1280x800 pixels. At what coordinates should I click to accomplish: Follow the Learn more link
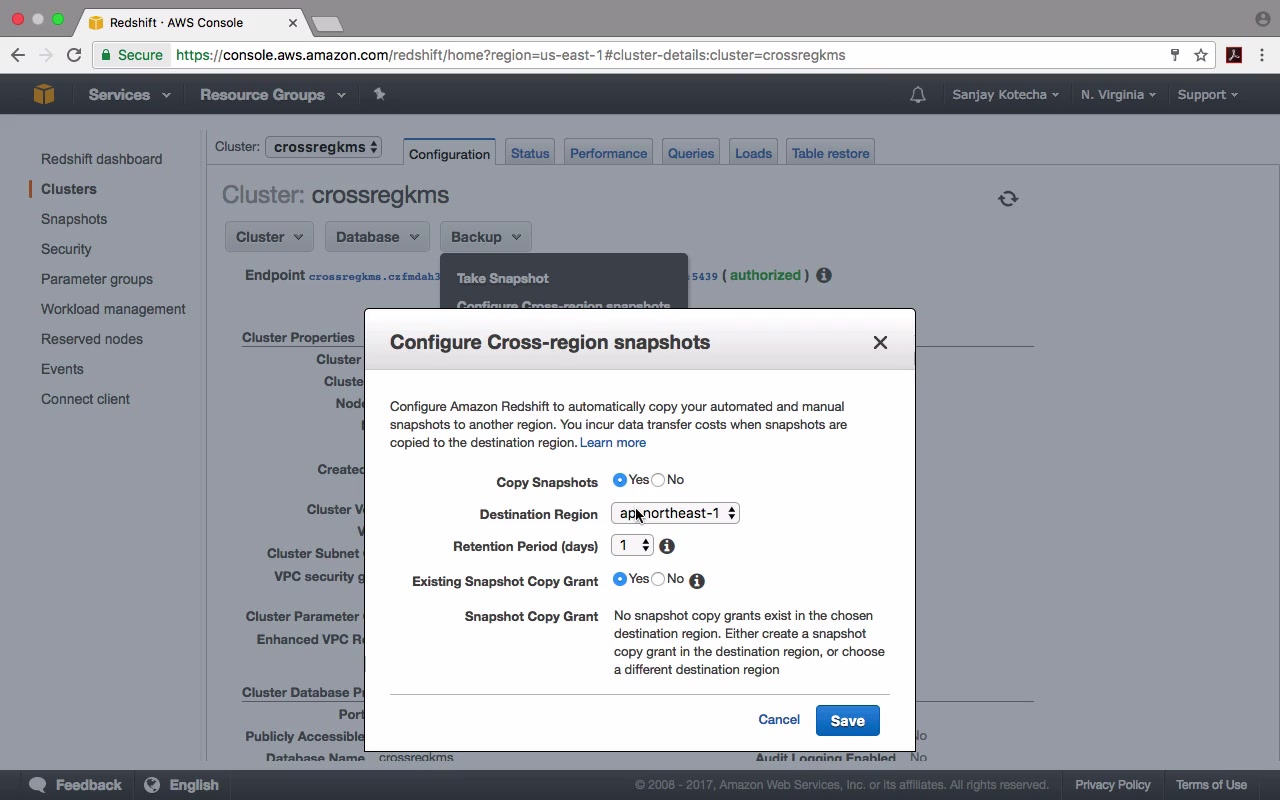pos(613,443)
